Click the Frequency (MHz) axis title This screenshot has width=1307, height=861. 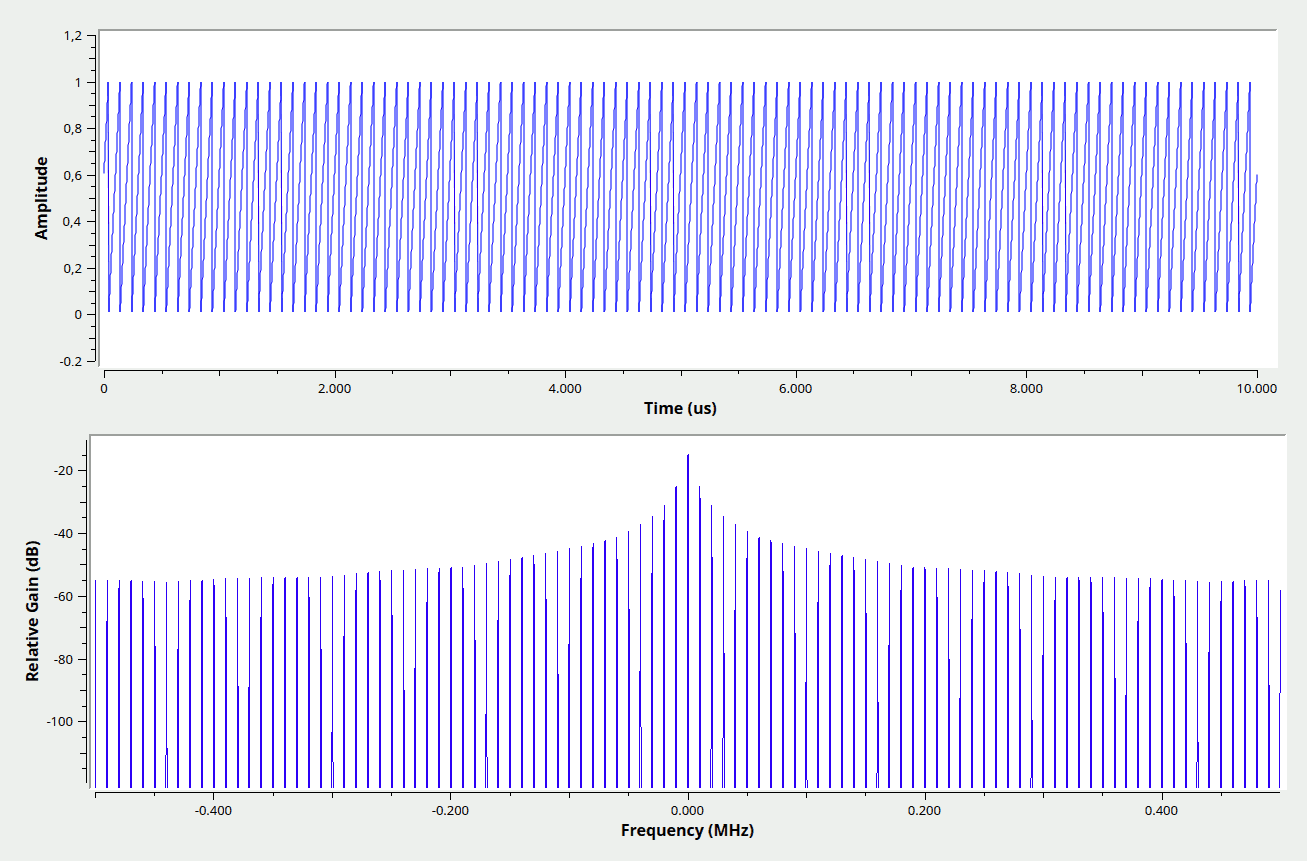click(687, 830)
